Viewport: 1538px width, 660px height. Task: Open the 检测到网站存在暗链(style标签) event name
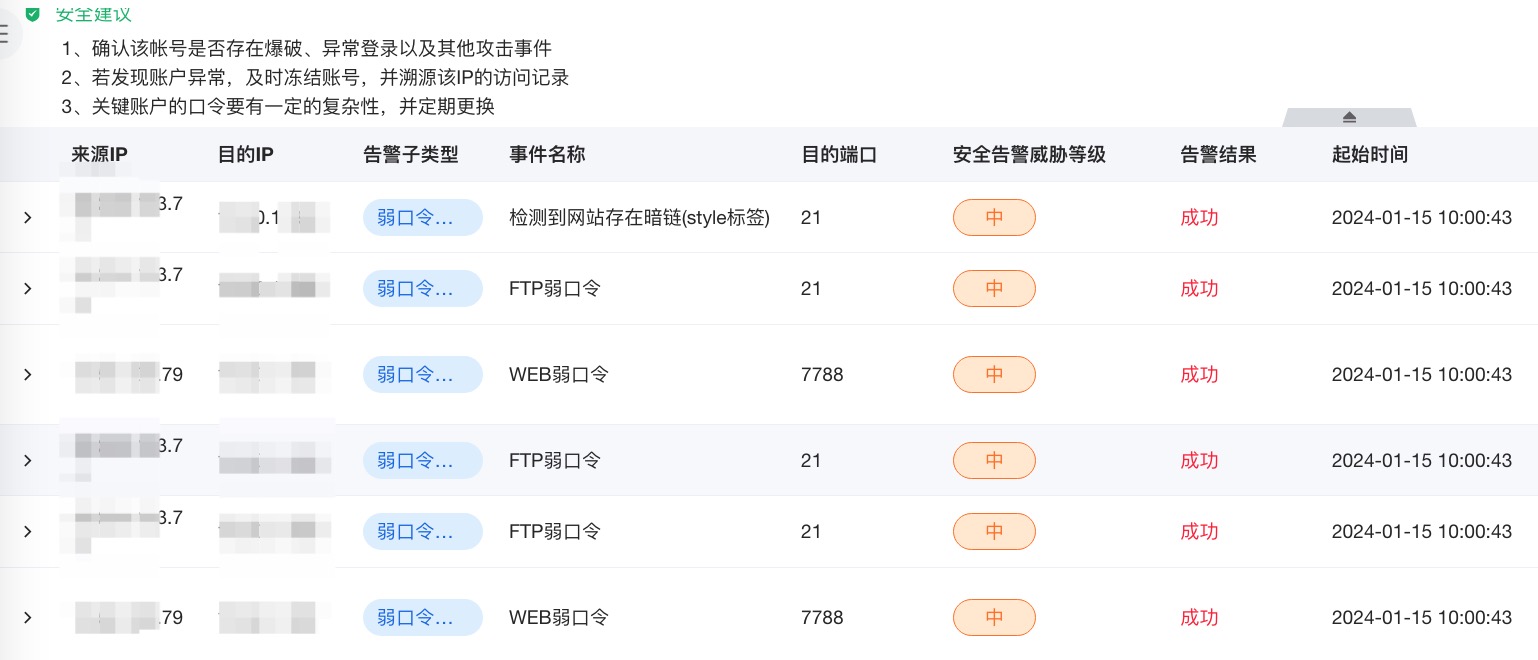[x=639, y=218]
